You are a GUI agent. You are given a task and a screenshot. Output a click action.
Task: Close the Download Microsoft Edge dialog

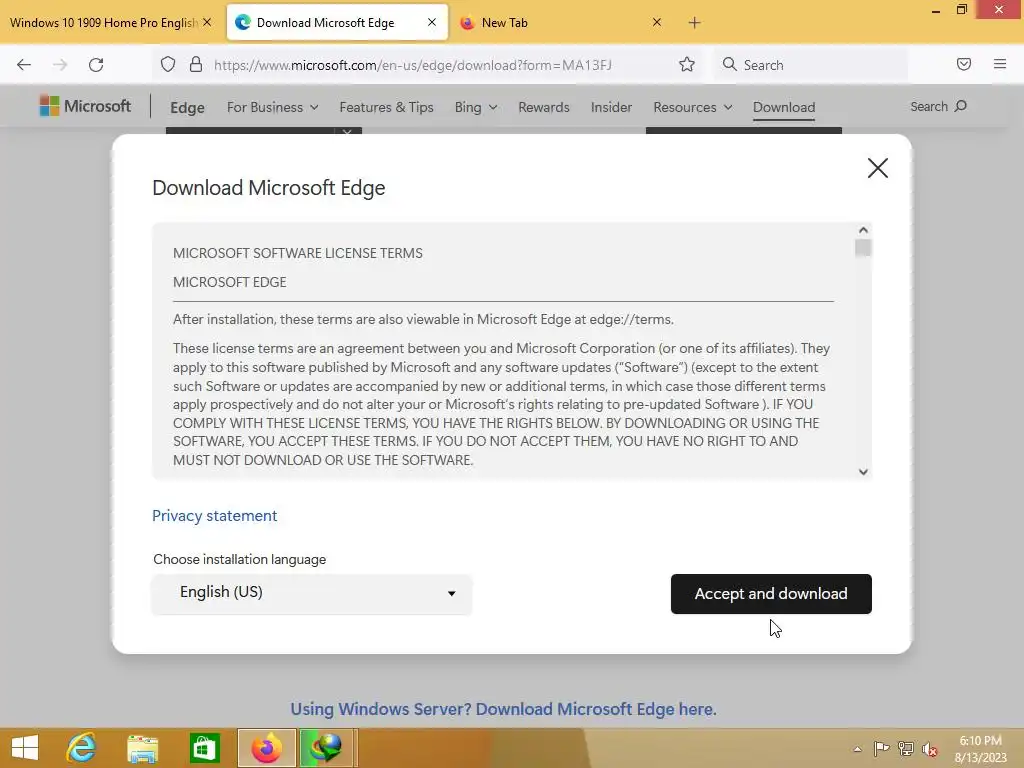[878, 168]
